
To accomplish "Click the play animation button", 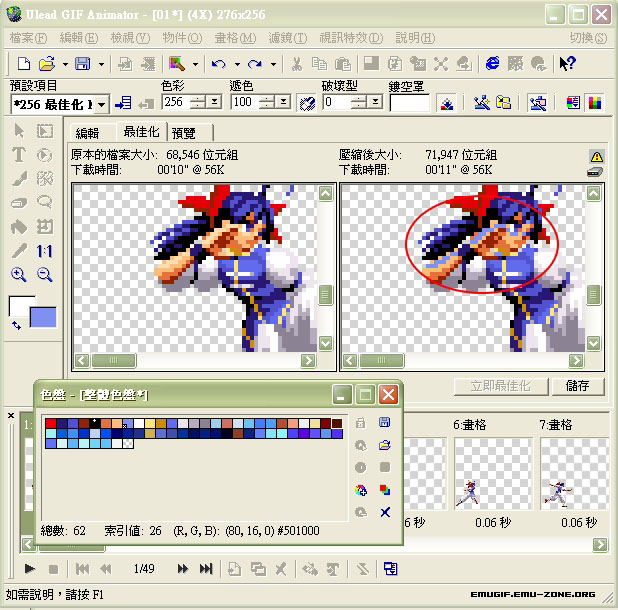I will [x=29, y=569].
